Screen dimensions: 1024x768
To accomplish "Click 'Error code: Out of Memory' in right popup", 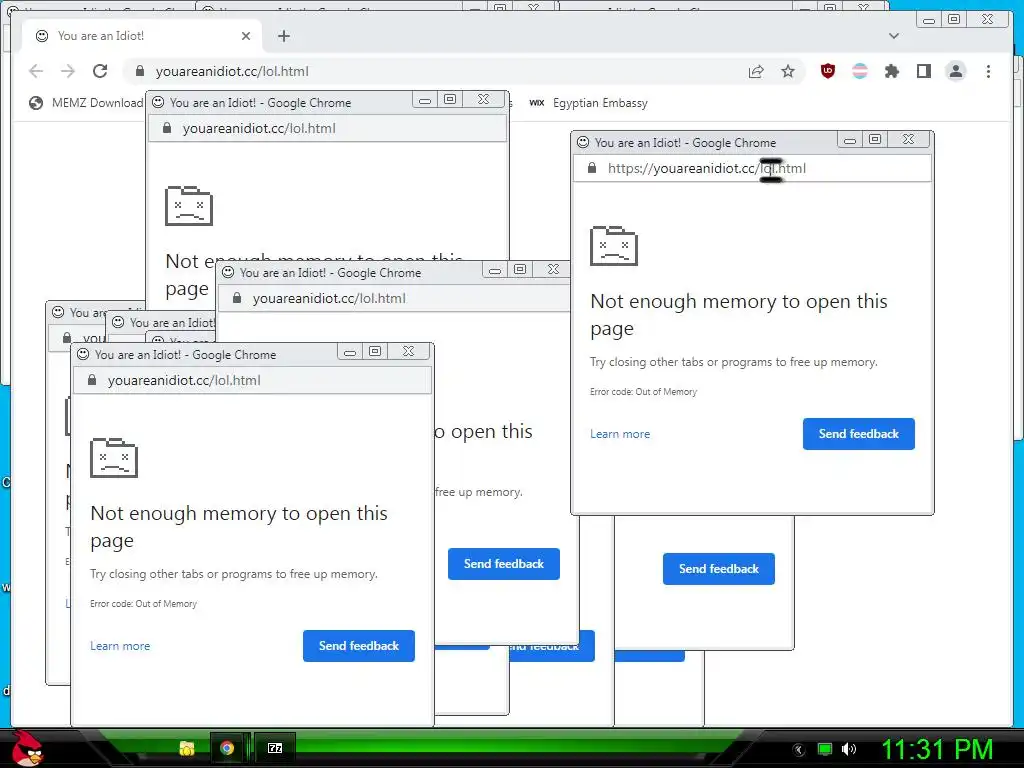I will click(x=643, y=392).
